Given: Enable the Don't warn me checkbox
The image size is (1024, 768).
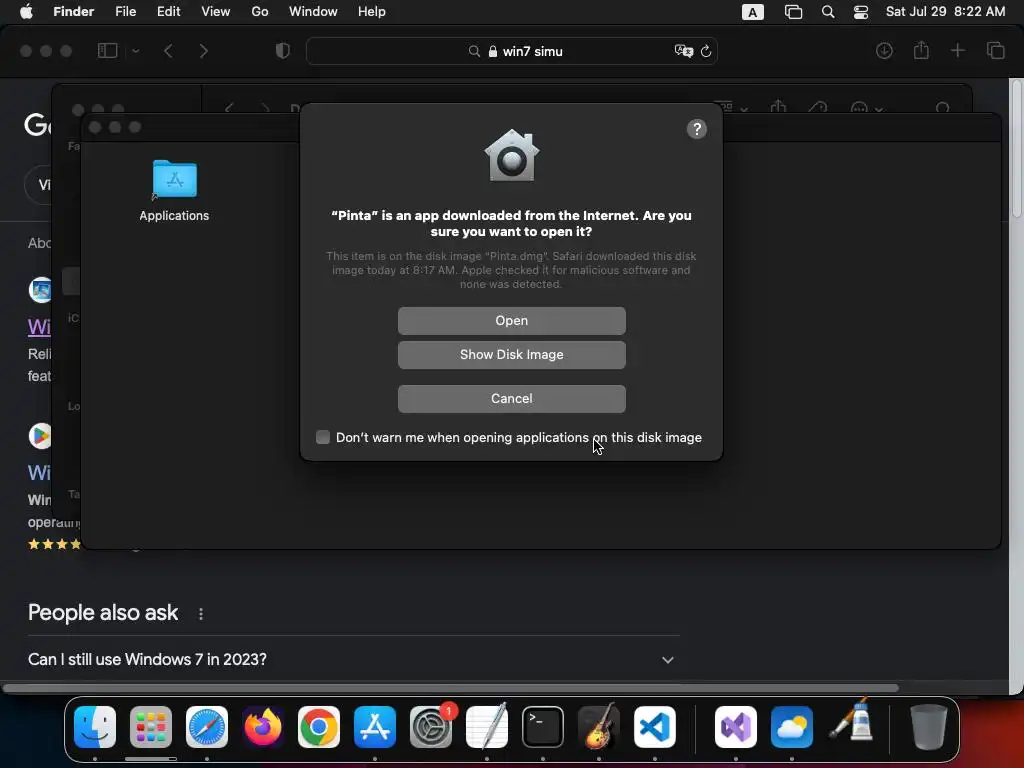Looking at the screenshot, I should (x=323, y=437).
